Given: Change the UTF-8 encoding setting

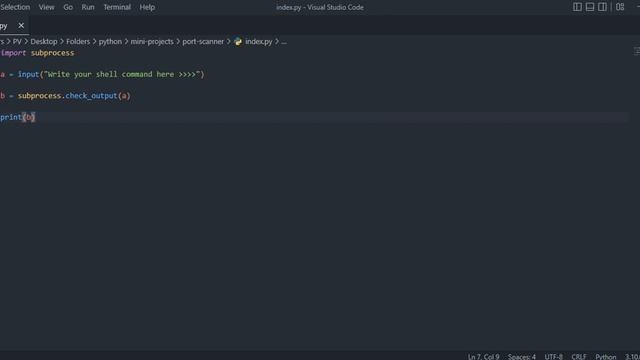Looking at the screenshot, I should point(553,357).
